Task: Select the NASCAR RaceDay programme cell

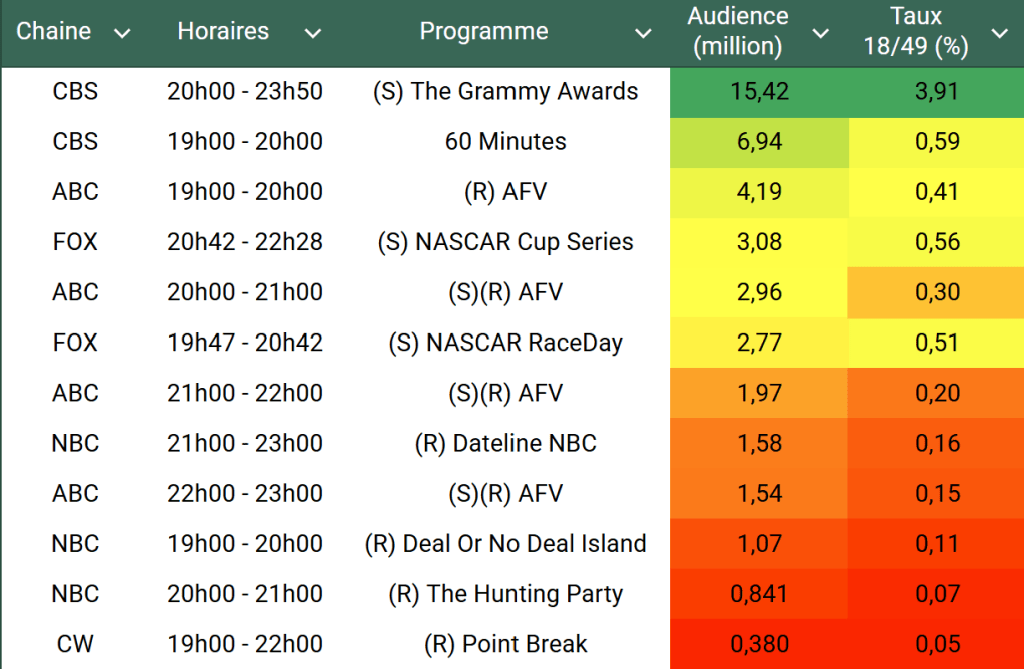Action: click(x=505, y=343)
